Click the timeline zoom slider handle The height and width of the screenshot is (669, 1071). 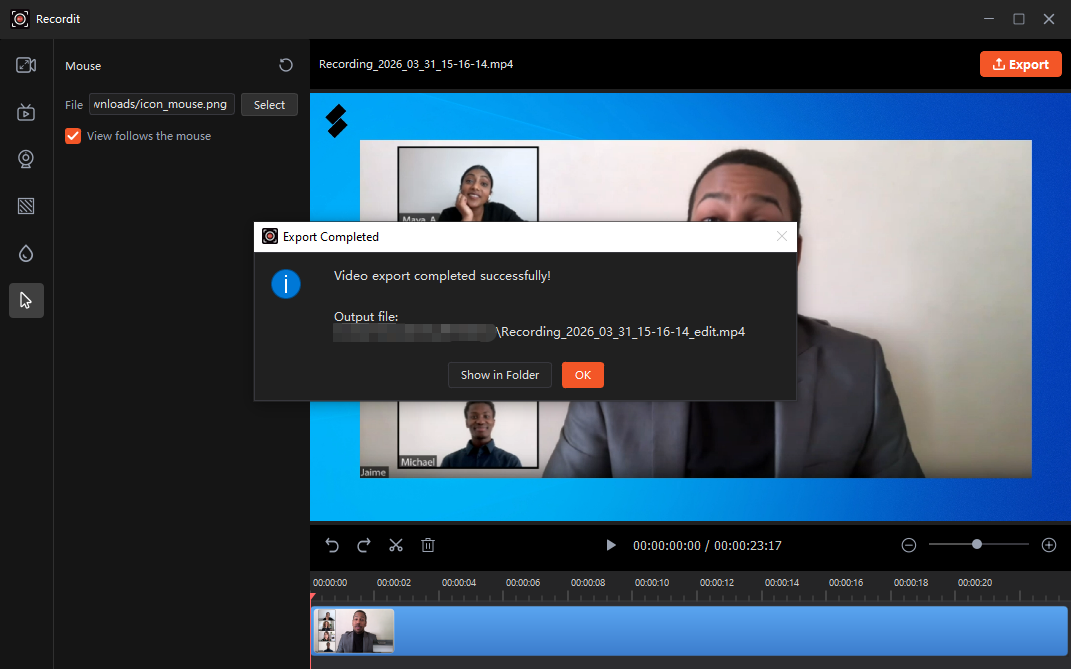pyautogui.click(x=977, y=544)
